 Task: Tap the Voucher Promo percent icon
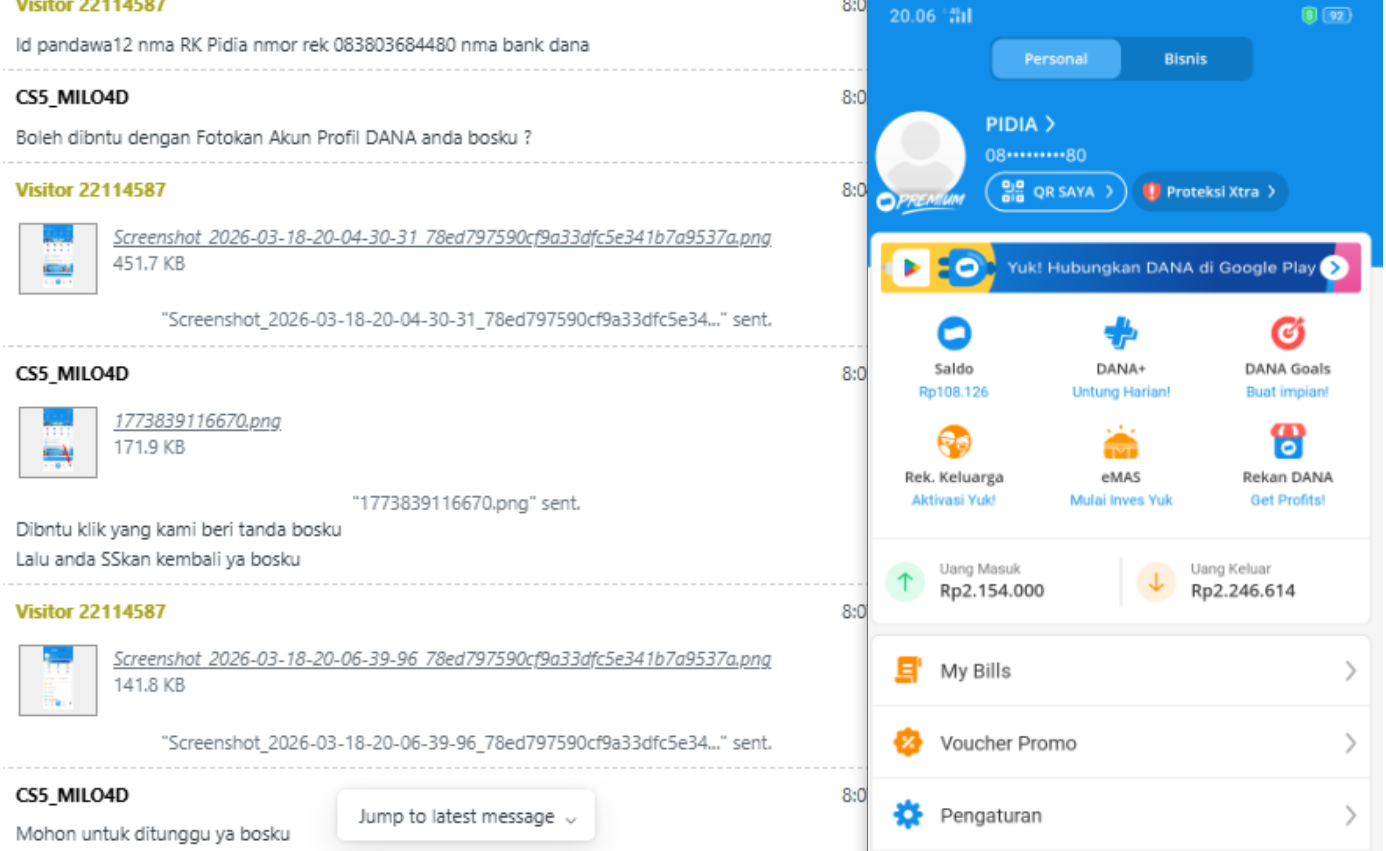click(907, 742)
